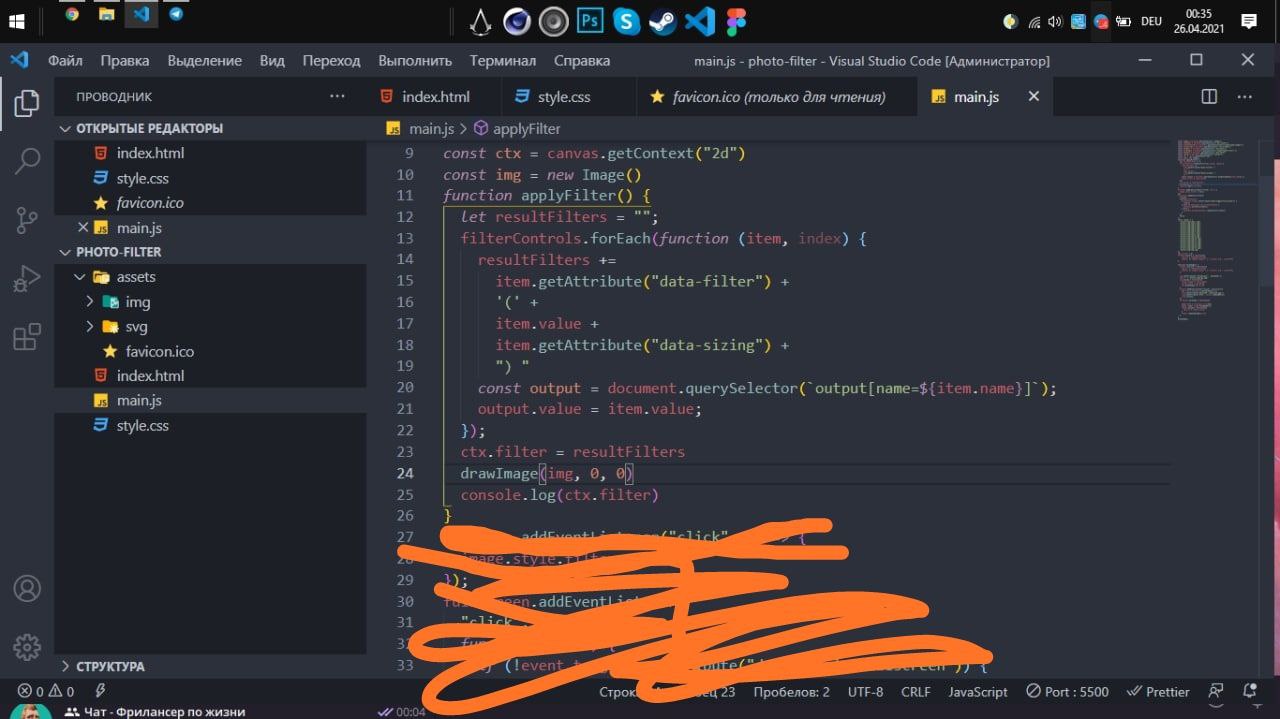Open the volume control in system tray
The image size is (1280, 719).
tap(1056, 20)
